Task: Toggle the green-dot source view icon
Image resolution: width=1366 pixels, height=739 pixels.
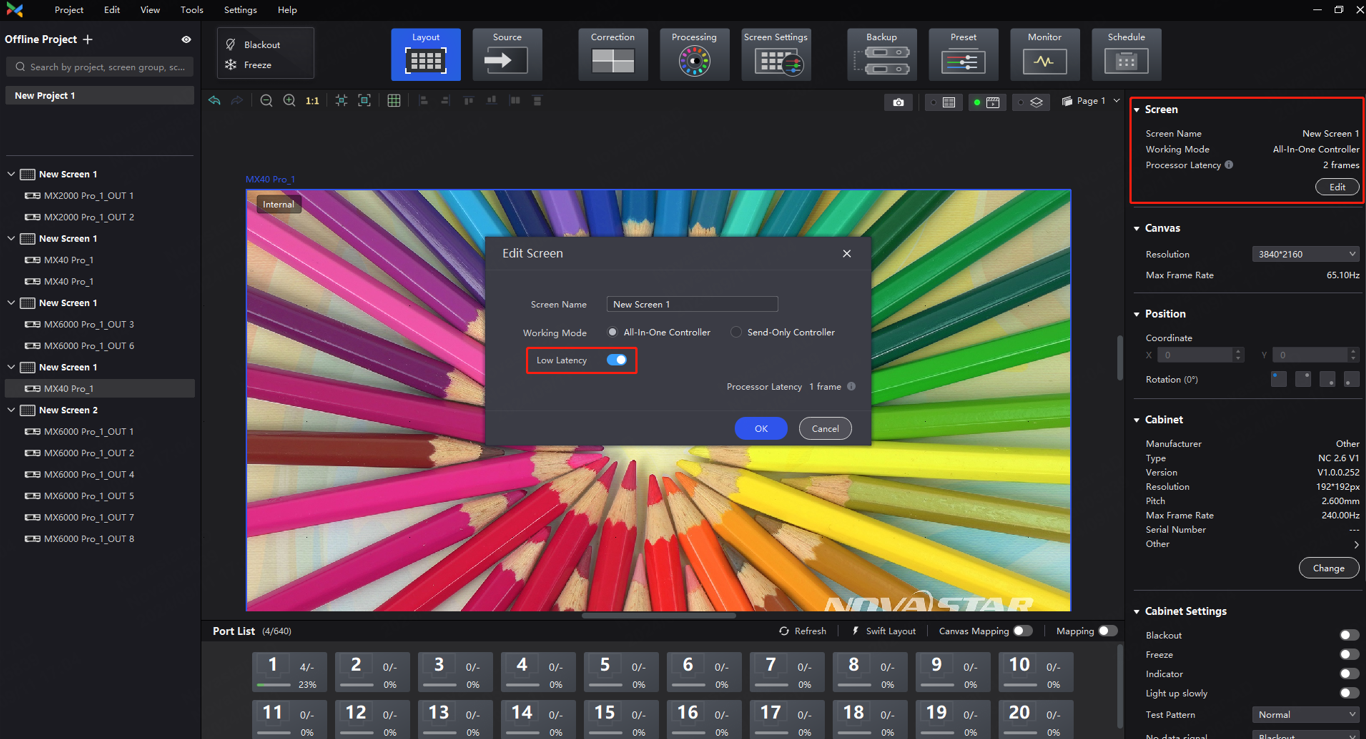Action: click(x=986, y=102)
